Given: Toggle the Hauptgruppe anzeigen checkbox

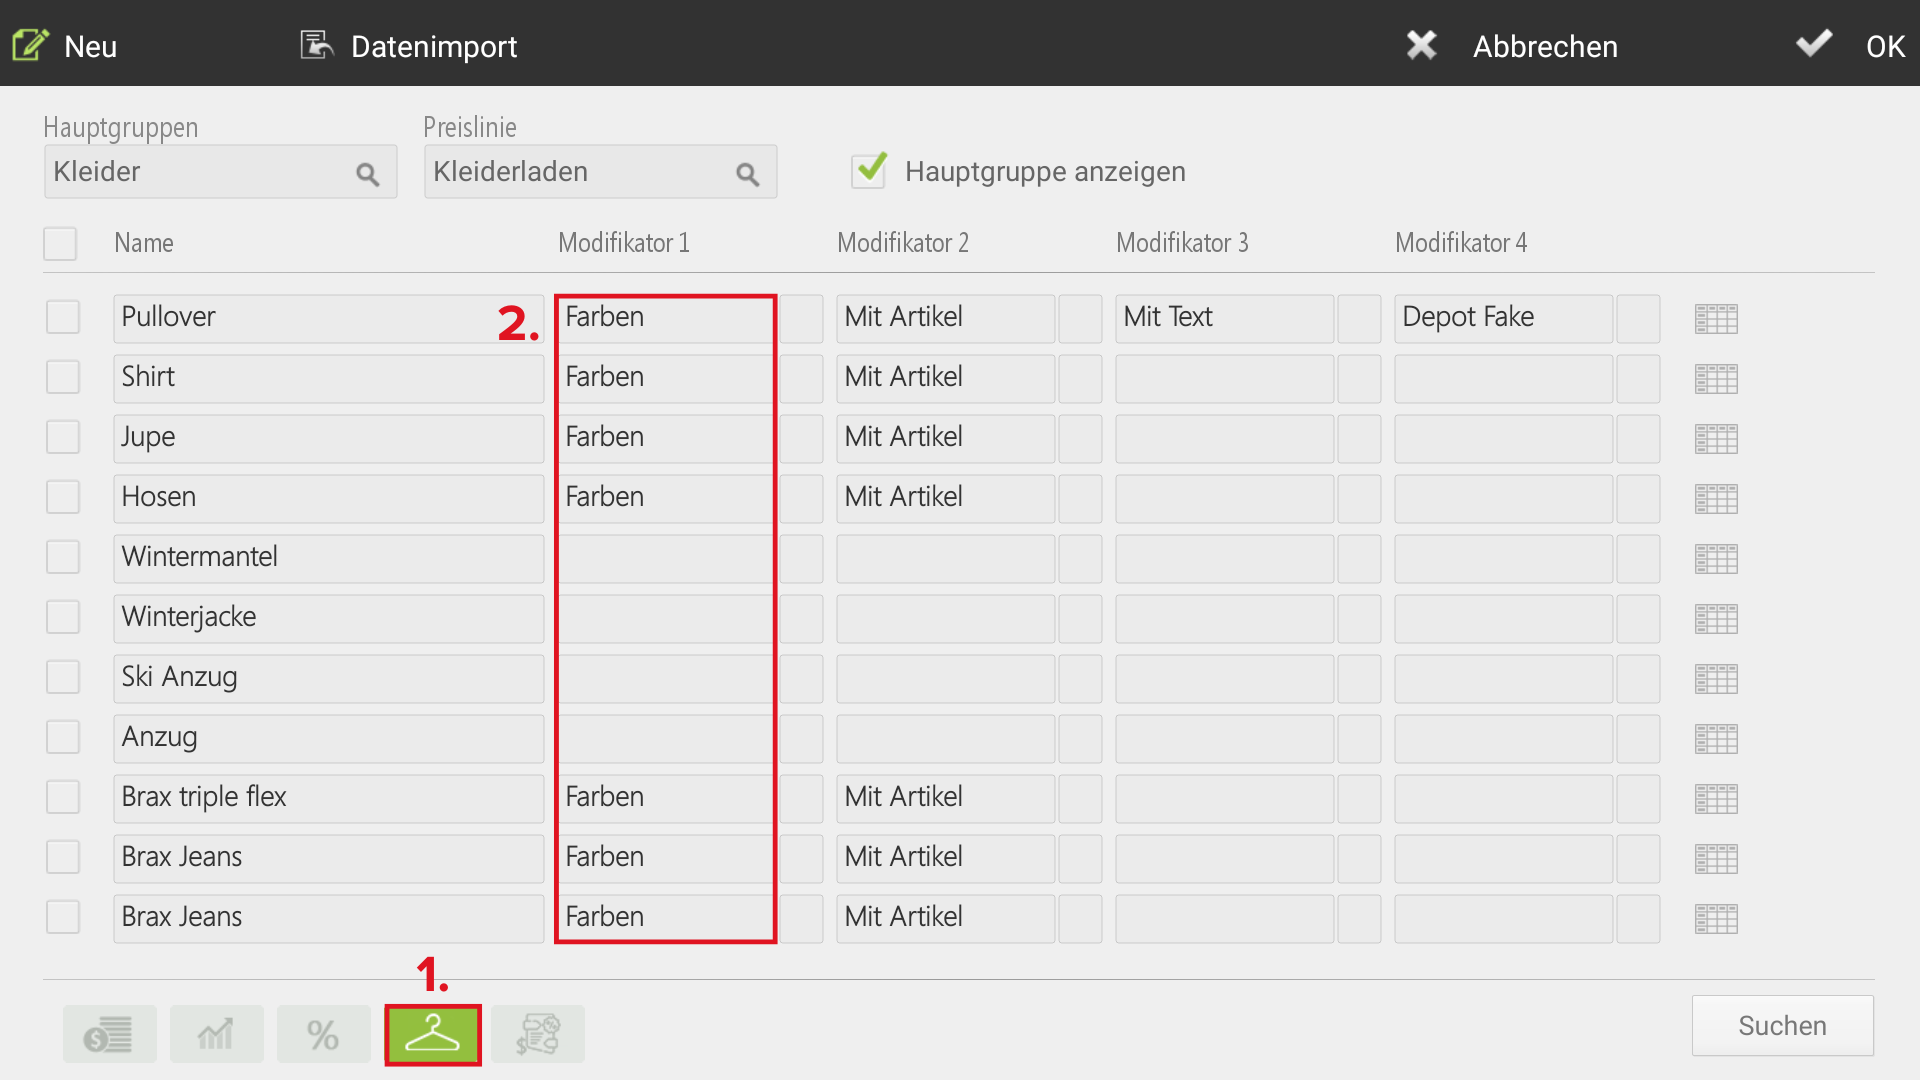Looking at the screenshot, I should point(869,171).
